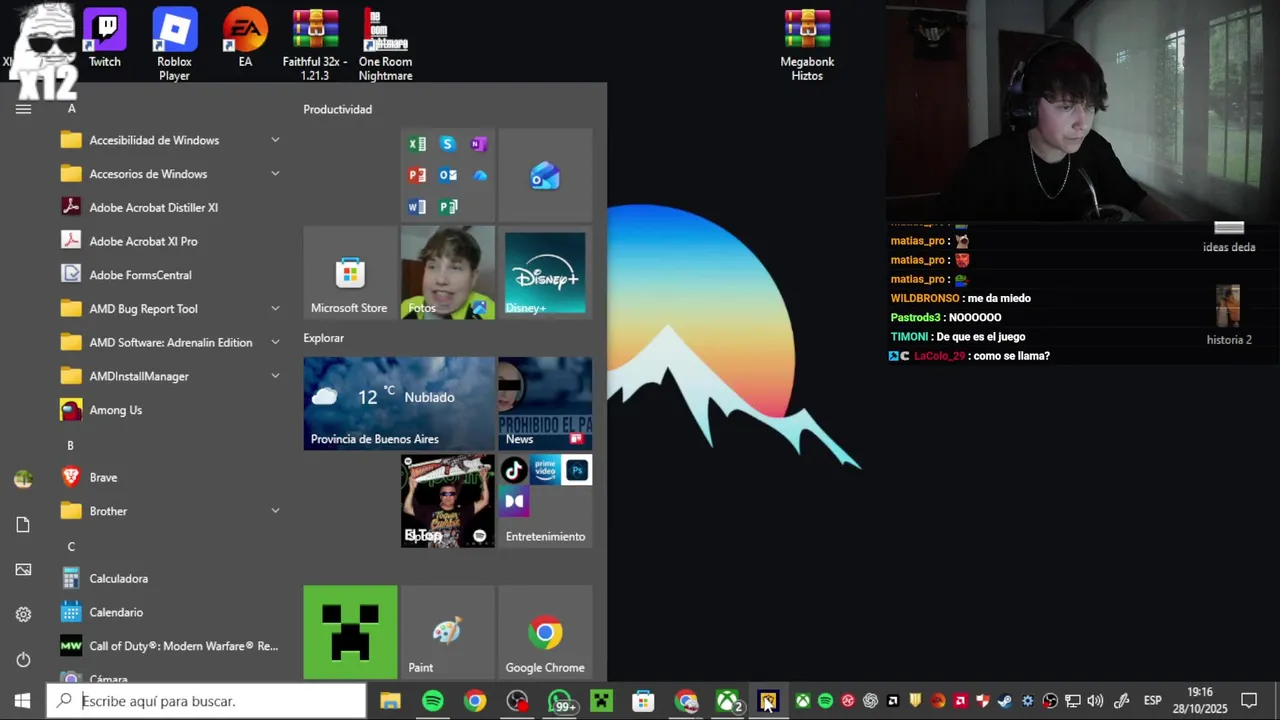Open Documents icon in the Start sidebar
The height and width of the screenshot is (720, 1280).
click(x=23, y=525)
